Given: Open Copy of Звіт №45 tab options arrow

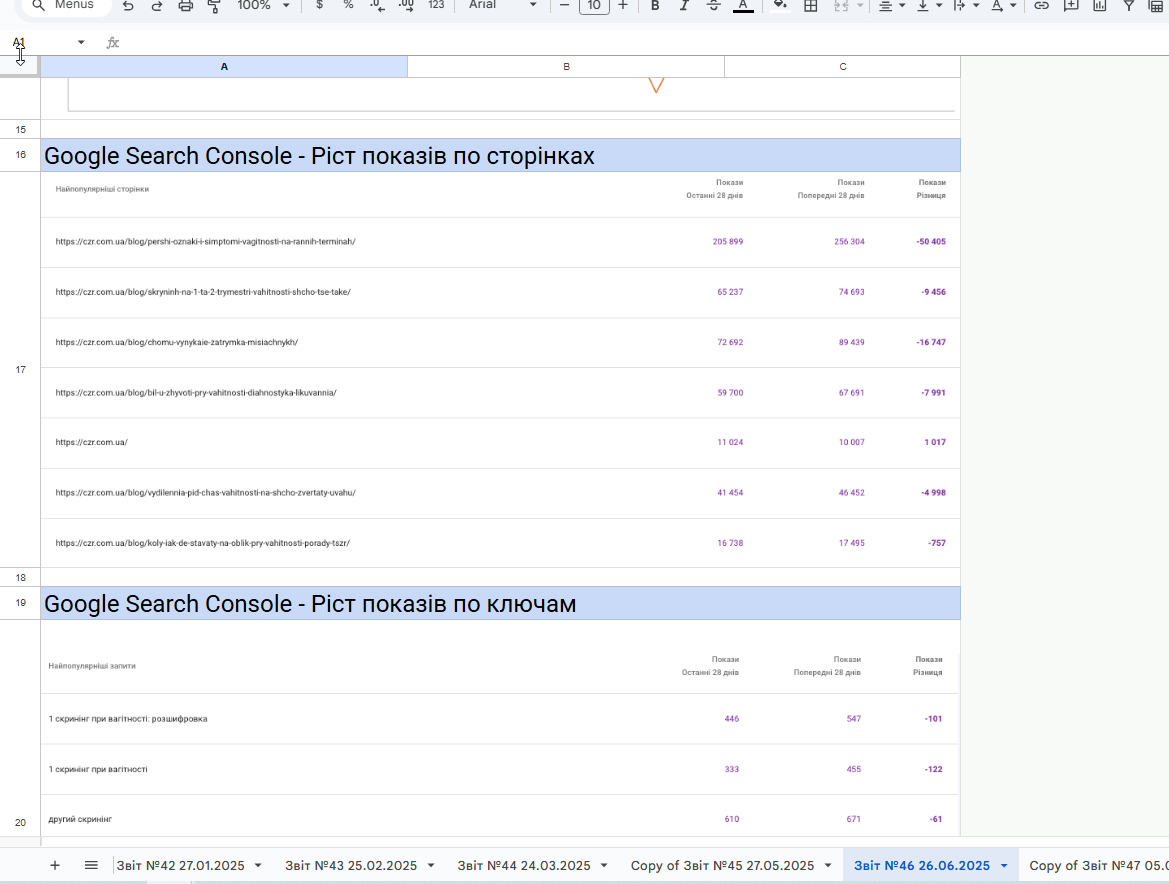Looking at the screenshot, I should 828,865.
